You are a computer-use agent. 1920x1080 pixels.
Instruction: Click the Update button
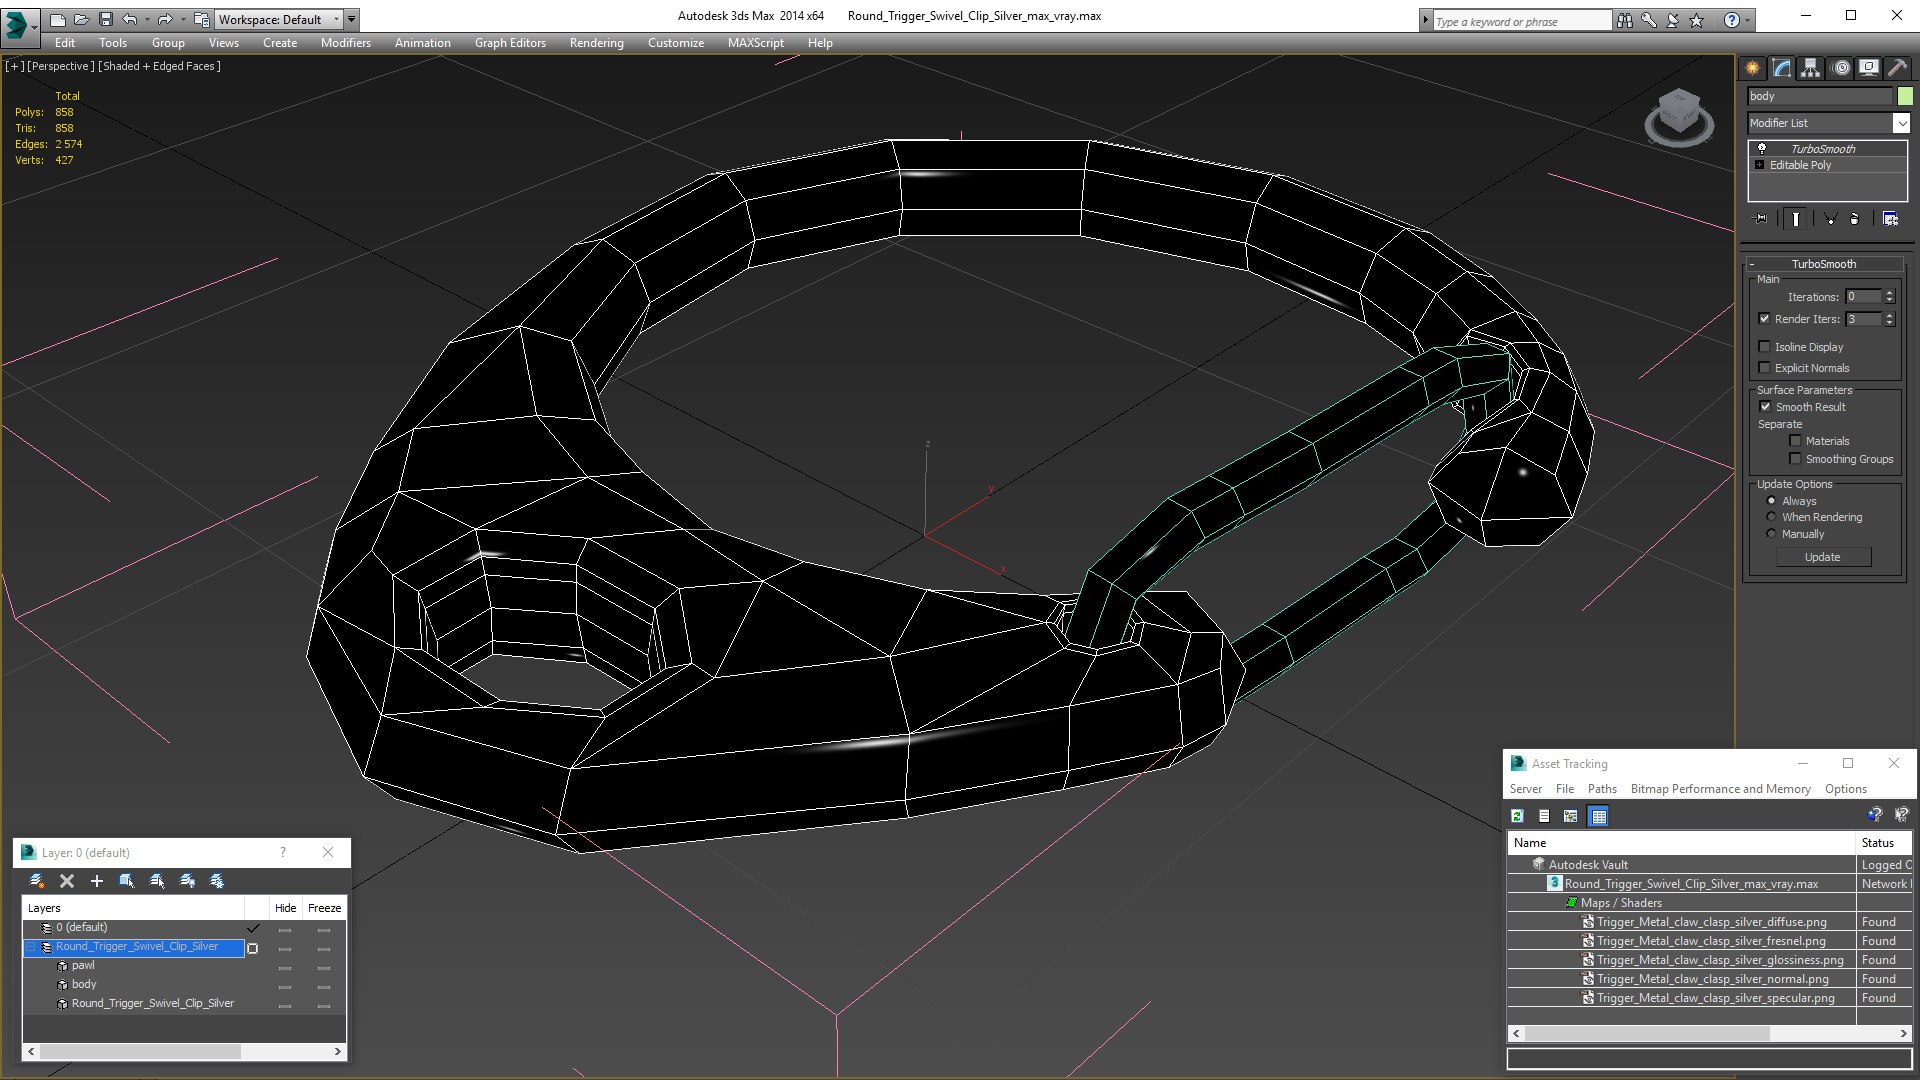coord(1822,557)
